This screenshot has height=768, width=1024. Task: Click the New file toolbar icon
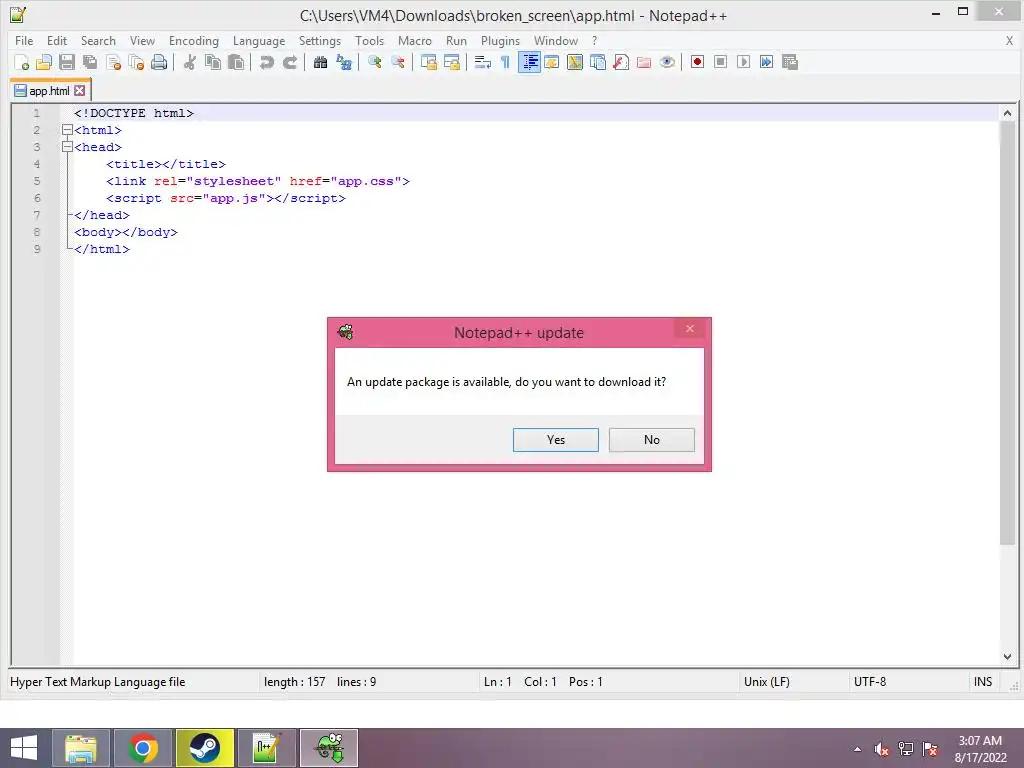point(21,62)
